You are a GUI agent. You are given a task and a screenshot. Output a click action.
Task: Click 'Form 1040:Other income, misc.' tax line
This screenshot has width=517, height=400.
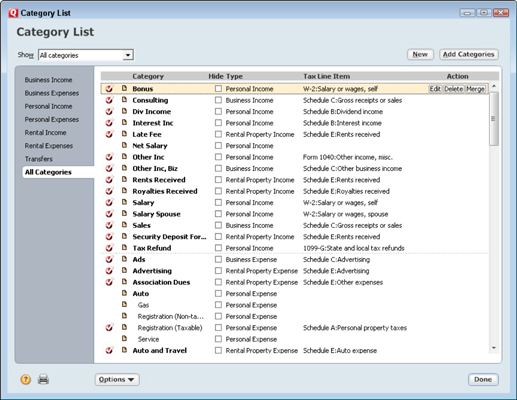pos(348,157)
